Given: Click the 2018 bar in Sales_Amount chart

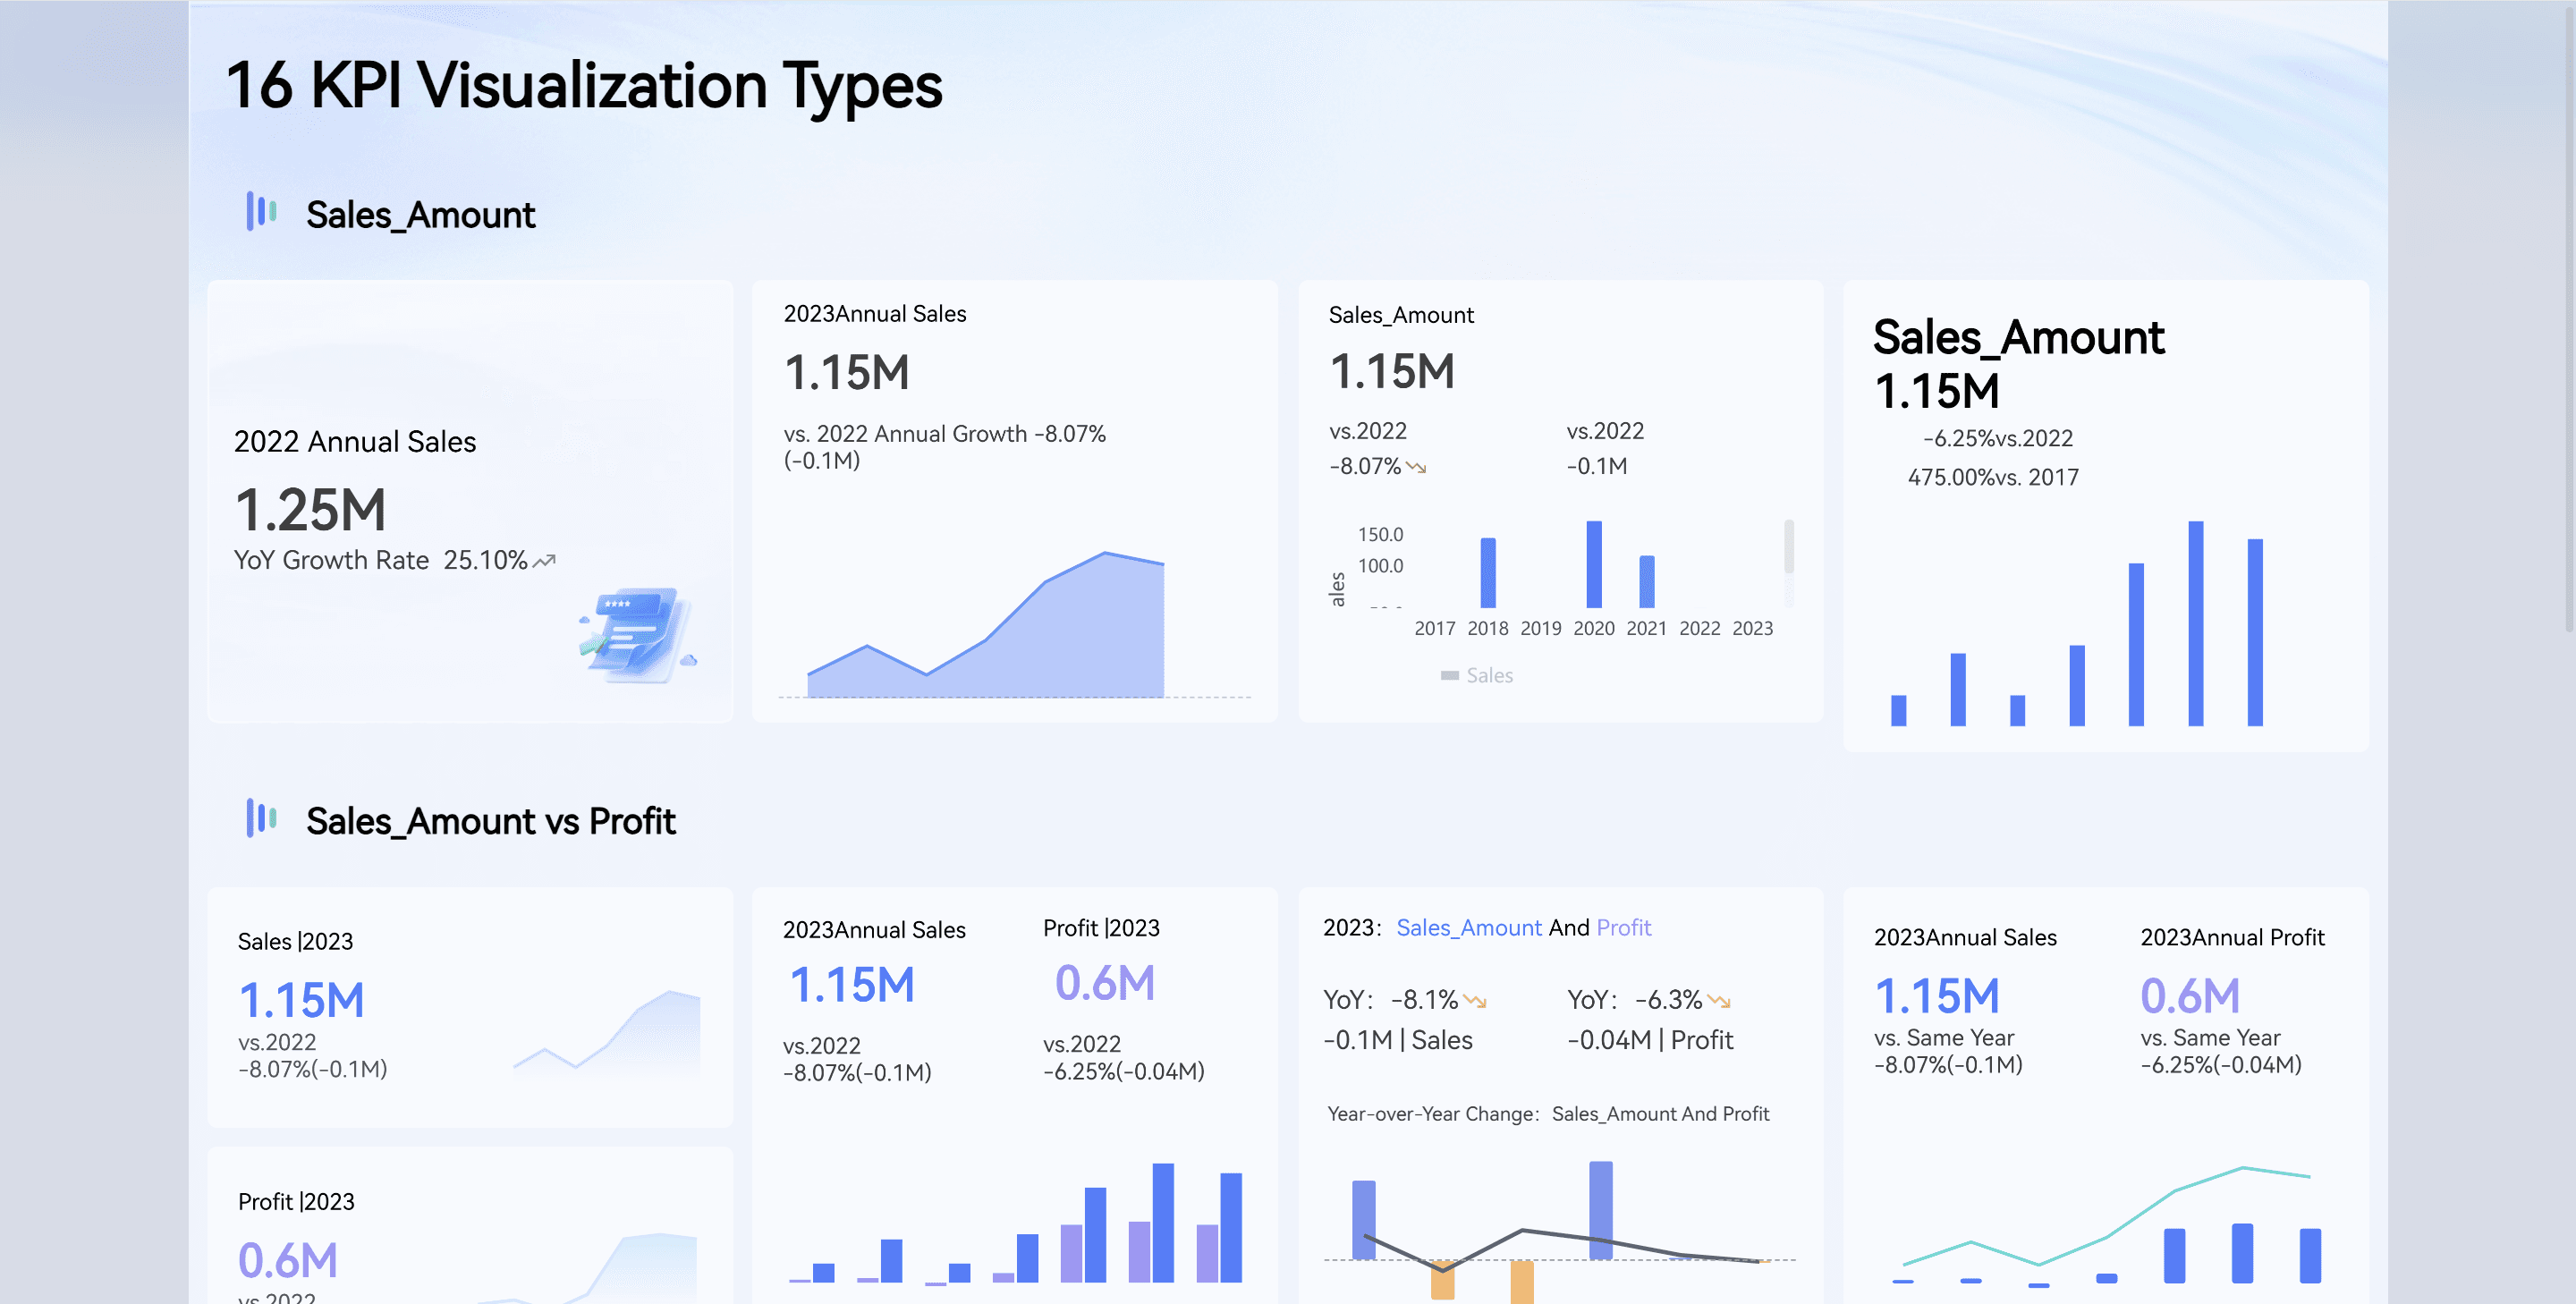Looking at the screenshot, I should [x=1488, y=573].
